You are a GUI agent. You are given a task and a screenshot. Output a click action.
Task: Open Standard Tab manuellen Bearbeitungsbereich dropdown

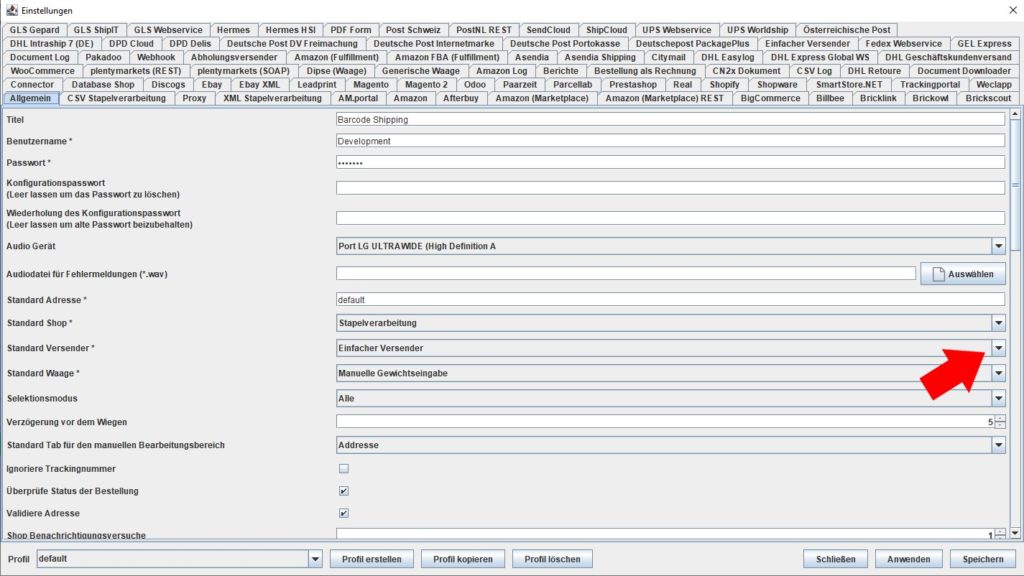(999, 445)
